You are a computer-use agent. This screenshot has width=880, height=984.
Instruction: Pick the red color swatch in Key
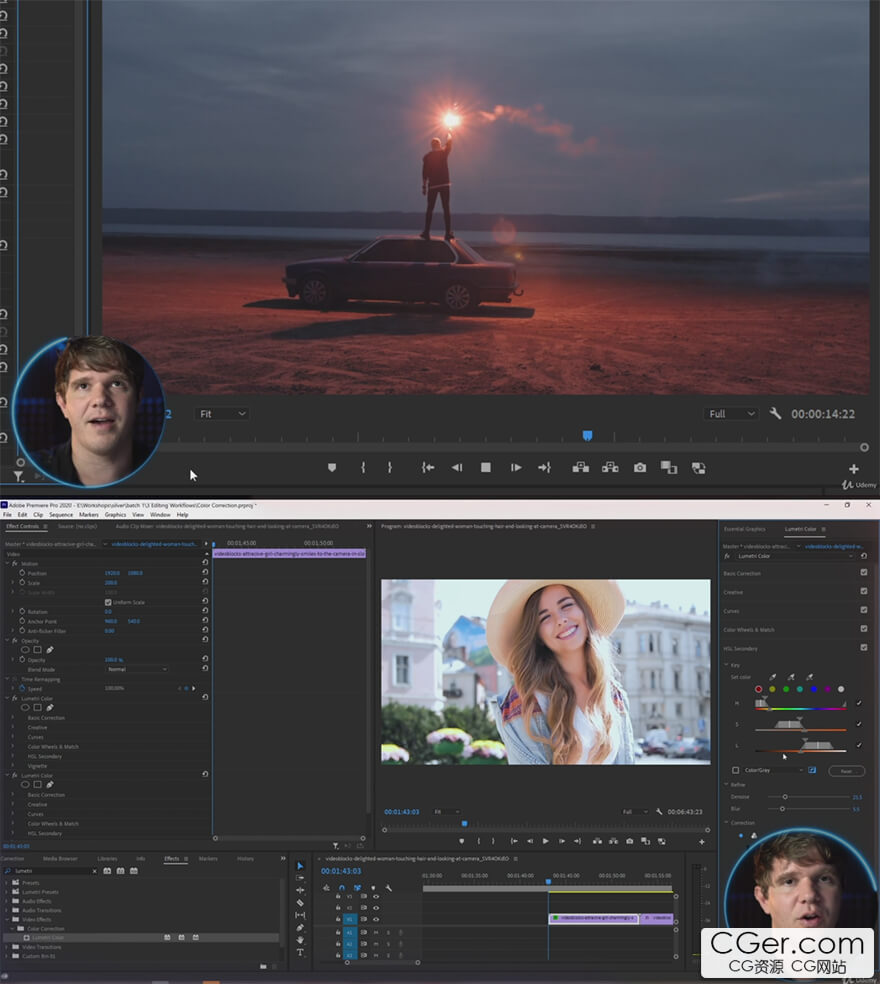[759, 689]
